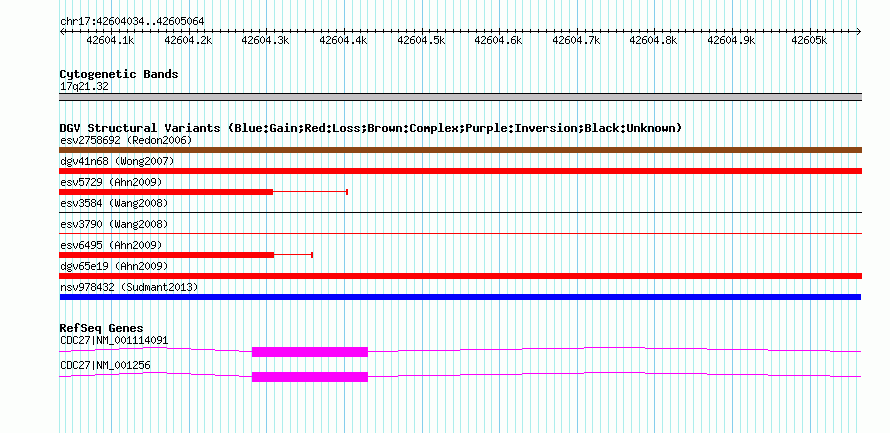Screen dimensions: 890x433
Task: Click the 42605k ruler tick label
Action: coord(809,40)
